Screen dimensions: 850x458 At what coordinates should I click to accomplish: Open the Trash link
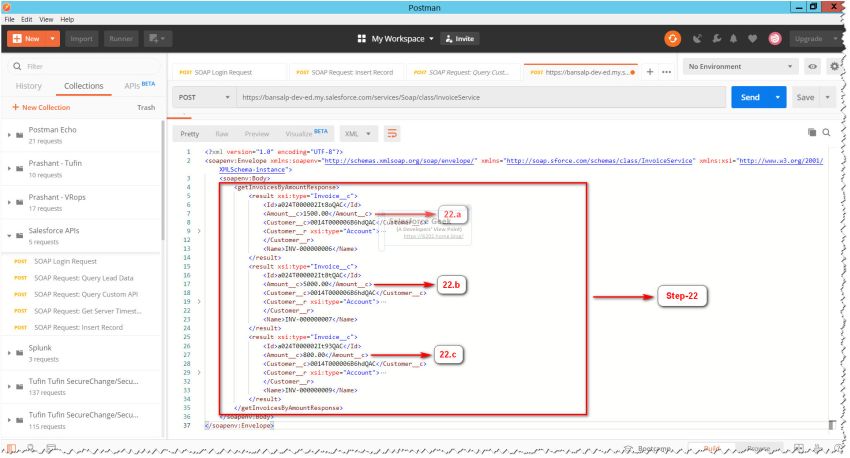click(146, 107)
